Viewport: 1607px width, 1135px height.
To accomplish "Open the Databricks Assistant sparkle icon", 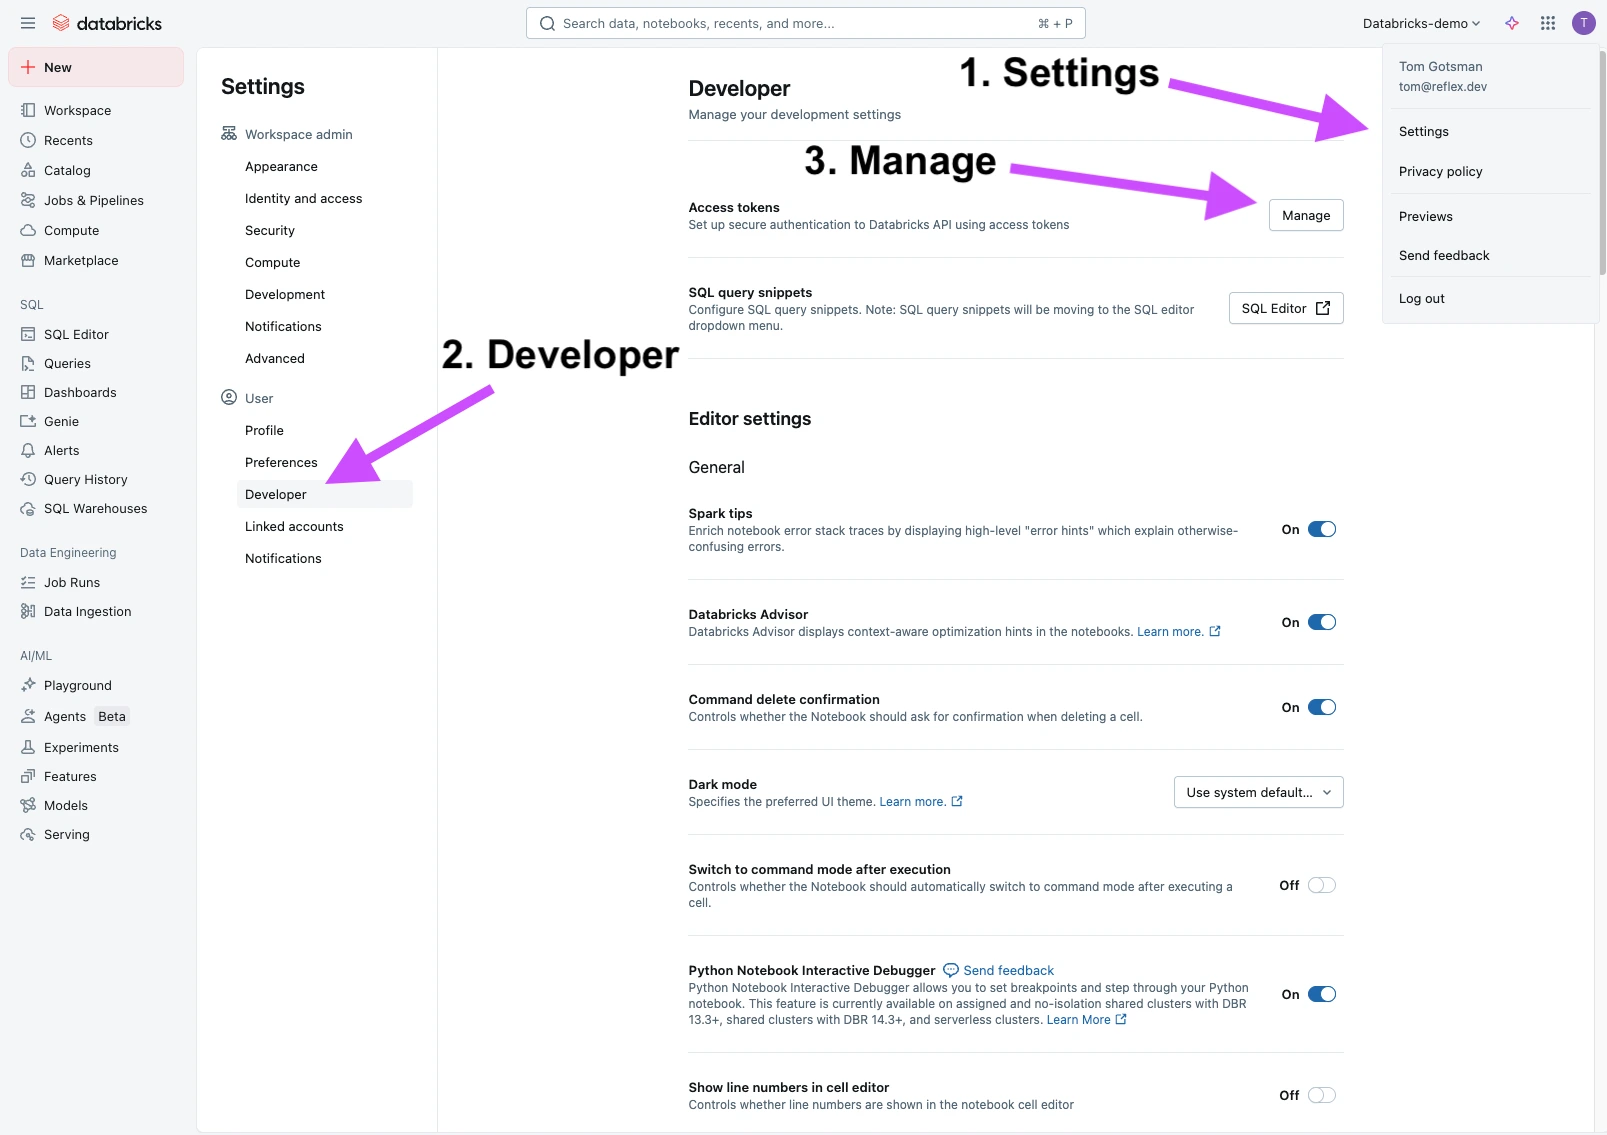I will [x=1512, y=23].
